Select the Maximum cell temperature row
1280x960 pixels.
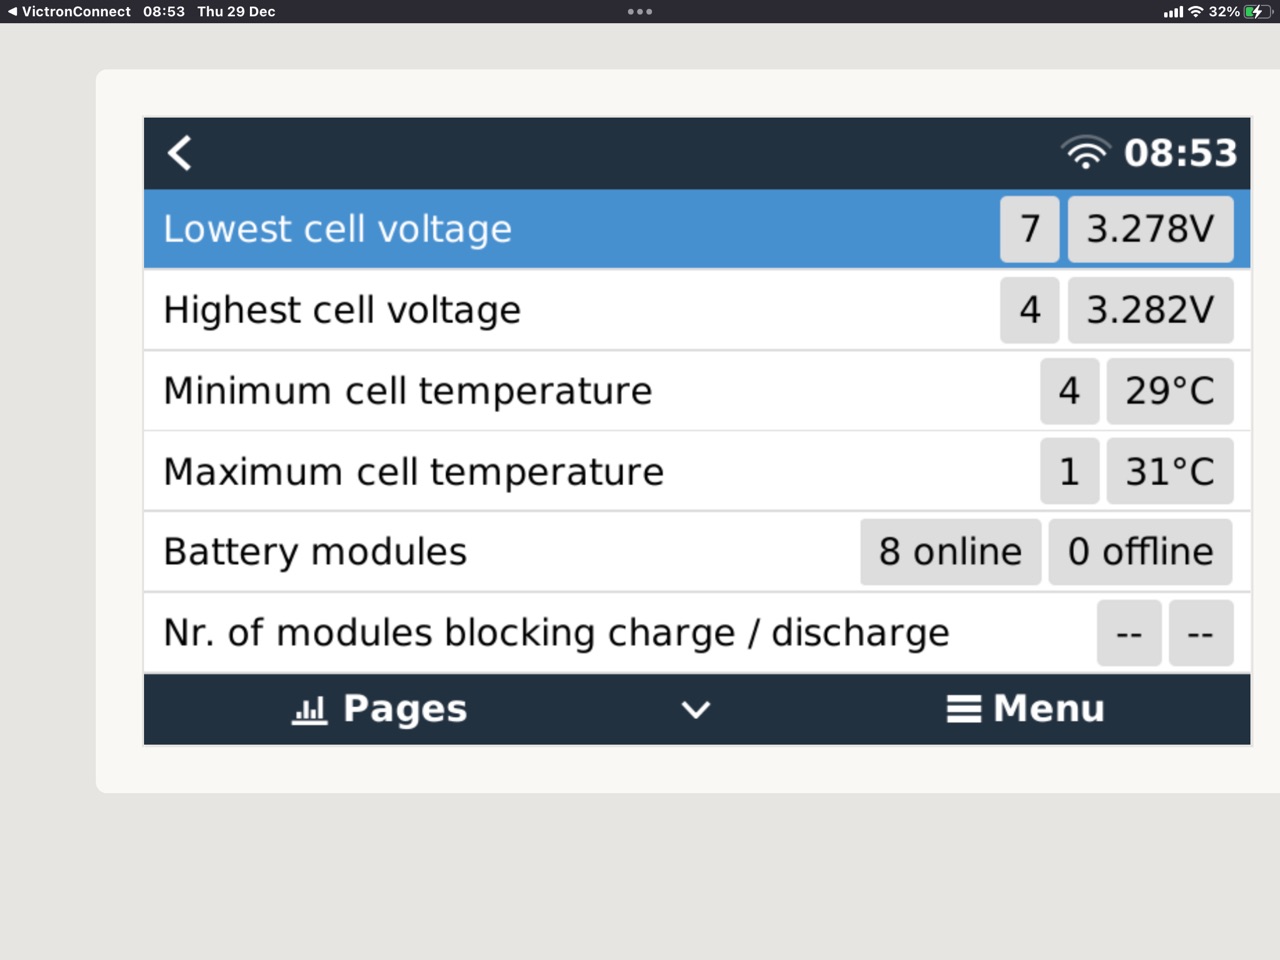point(697,471)
